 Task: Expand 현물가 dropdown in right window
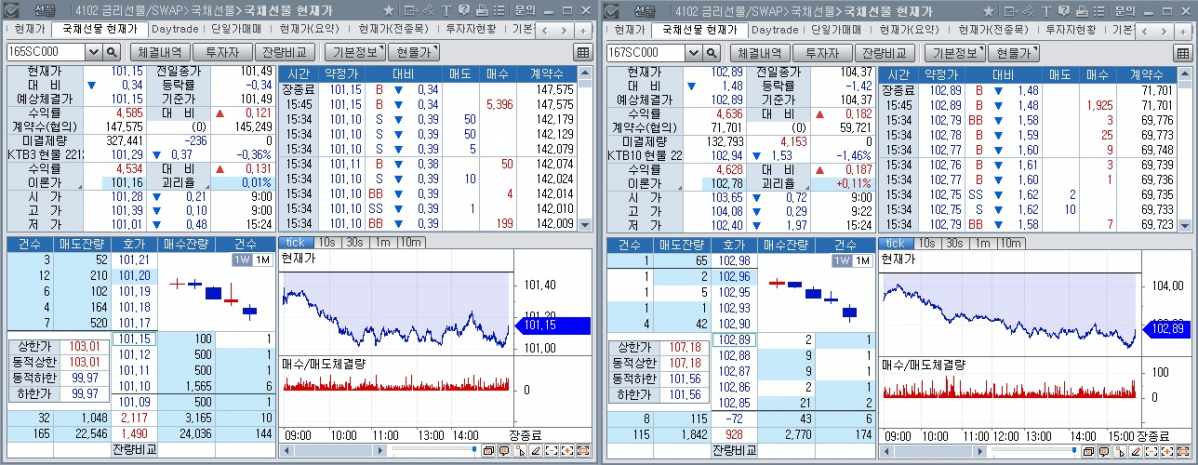click(1013, 53)
